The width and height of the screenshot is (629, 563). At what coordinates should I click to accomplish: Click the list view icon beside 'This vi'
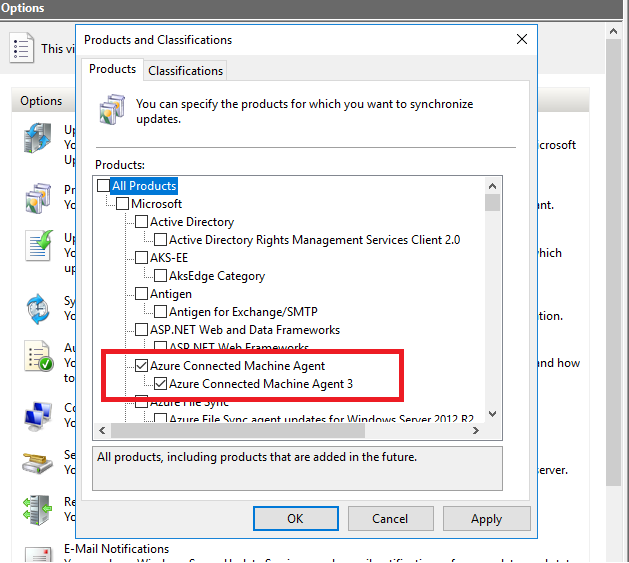tap(21, 48)
